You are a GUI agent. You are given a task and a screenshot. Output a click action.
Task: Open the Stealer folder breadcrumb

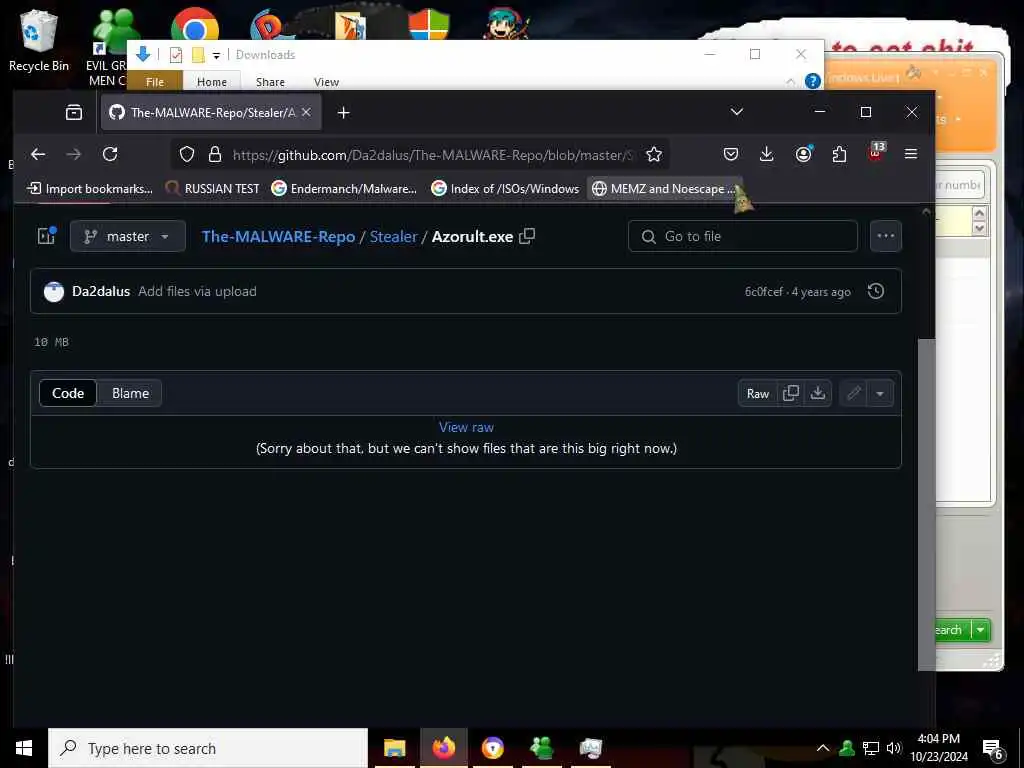tap(393, 236)
